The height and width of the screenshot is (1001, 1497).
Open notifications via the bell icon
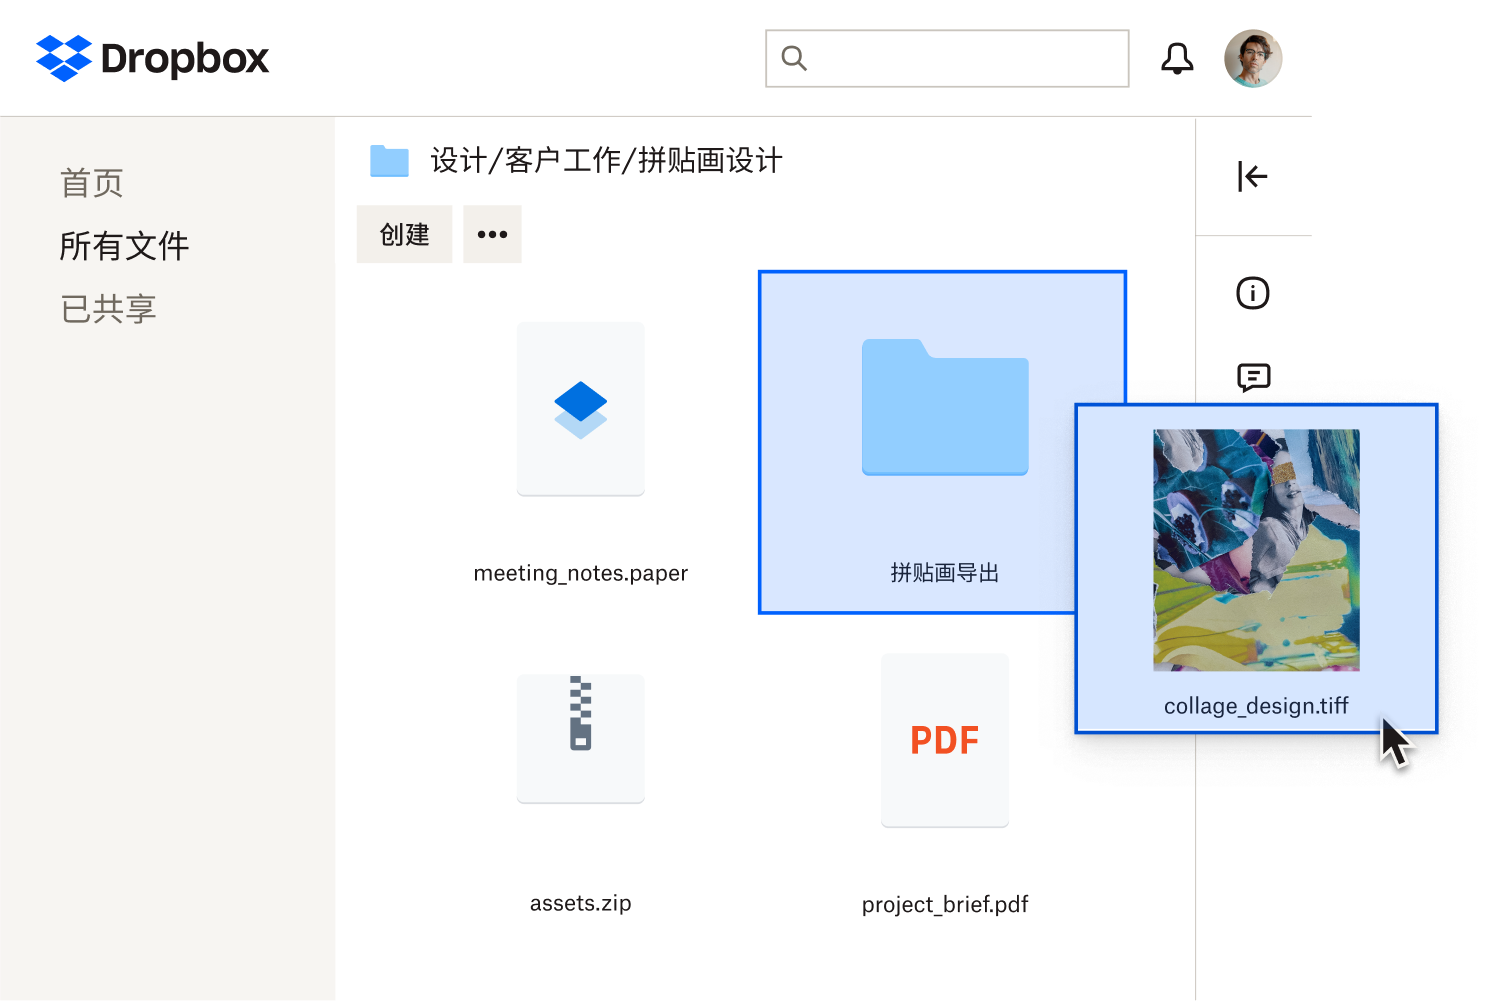(x=1178, y=58)
